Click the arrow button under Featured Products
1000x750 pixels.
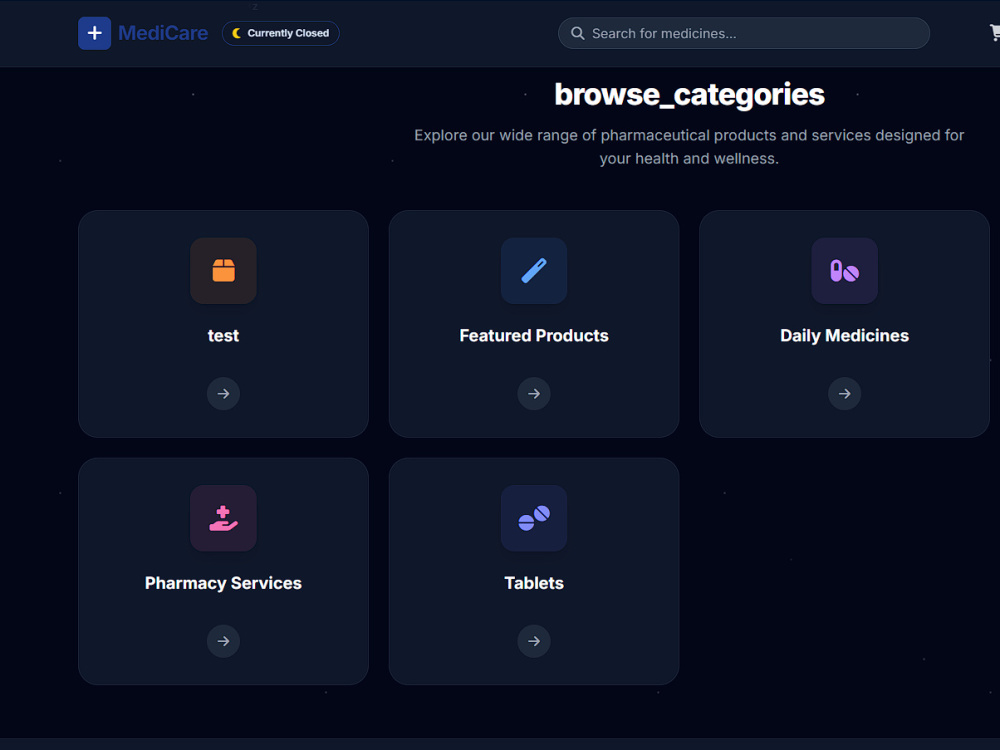[534, 393]
